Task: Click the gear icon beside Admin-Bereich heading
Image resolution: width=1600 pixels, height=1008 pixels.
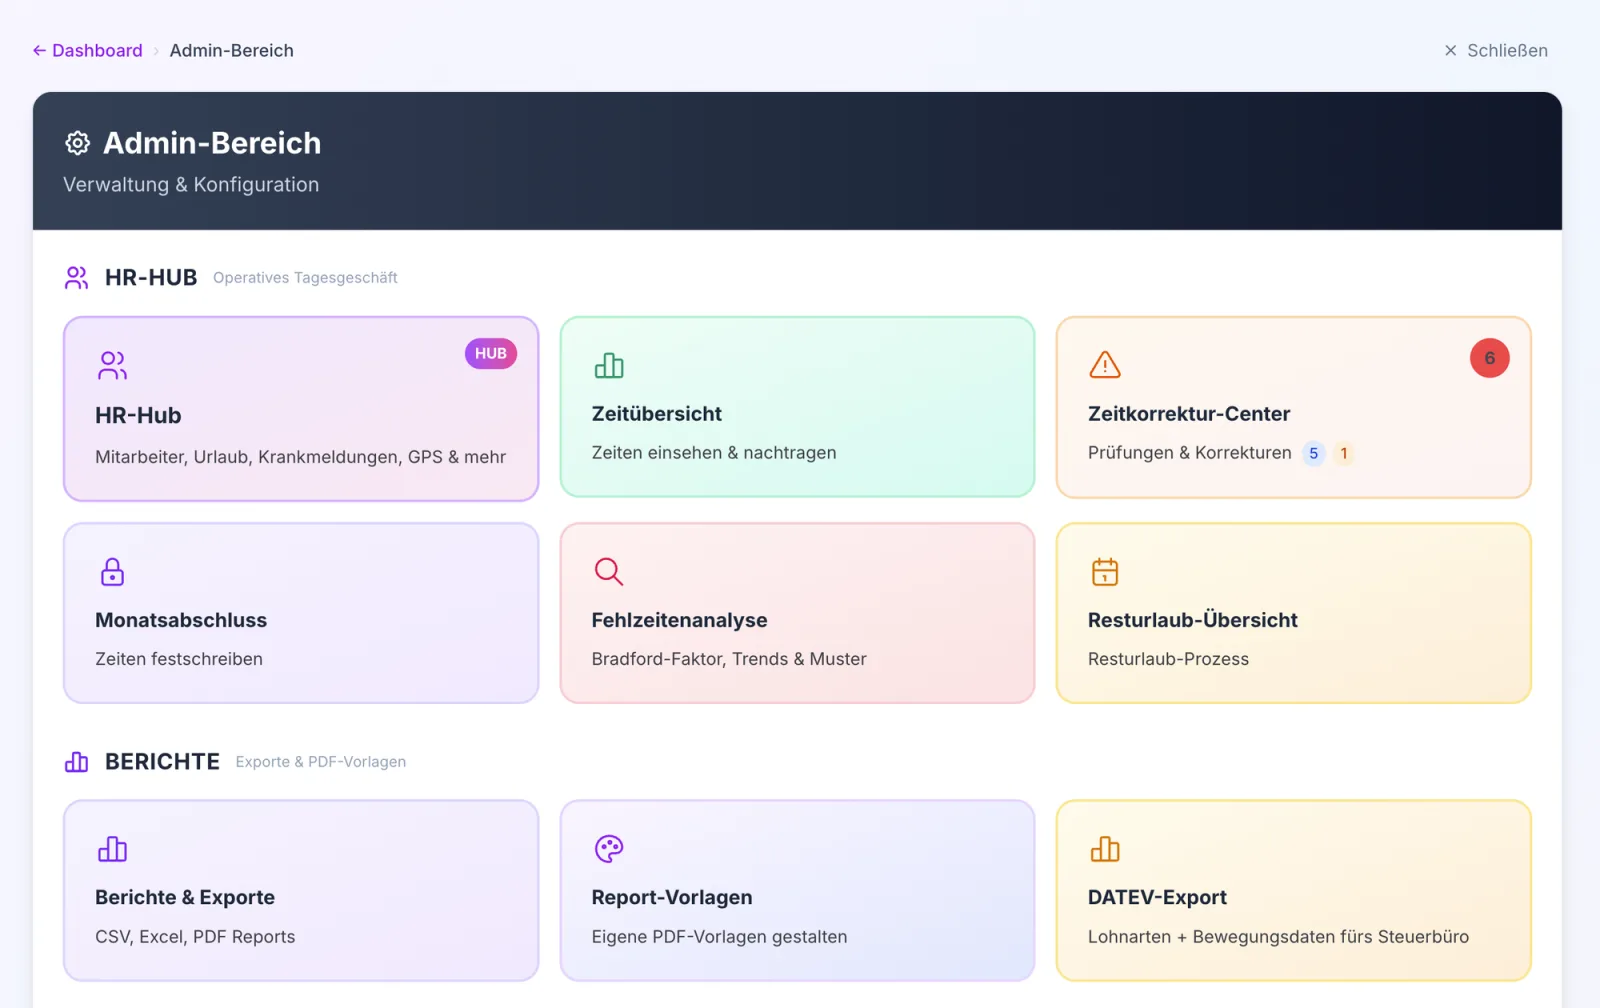Action: coord(77,143)
